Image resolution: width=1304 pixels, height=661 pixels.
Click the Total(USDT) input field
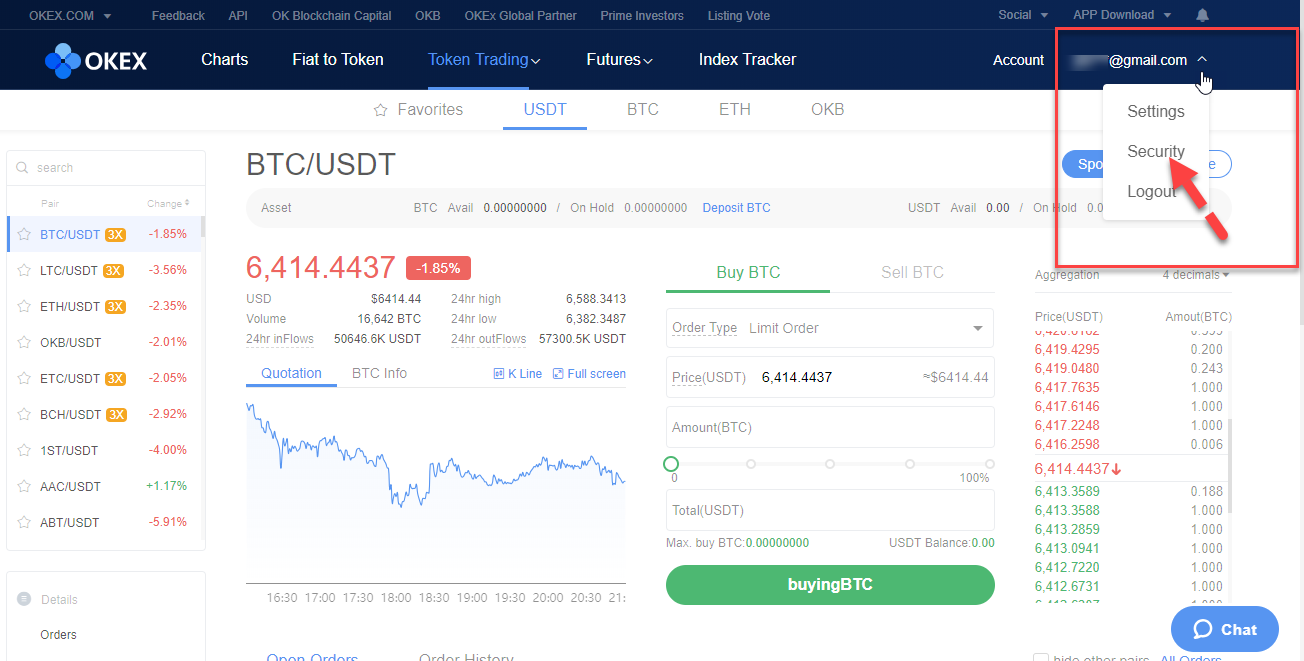(x=830, y=510)
